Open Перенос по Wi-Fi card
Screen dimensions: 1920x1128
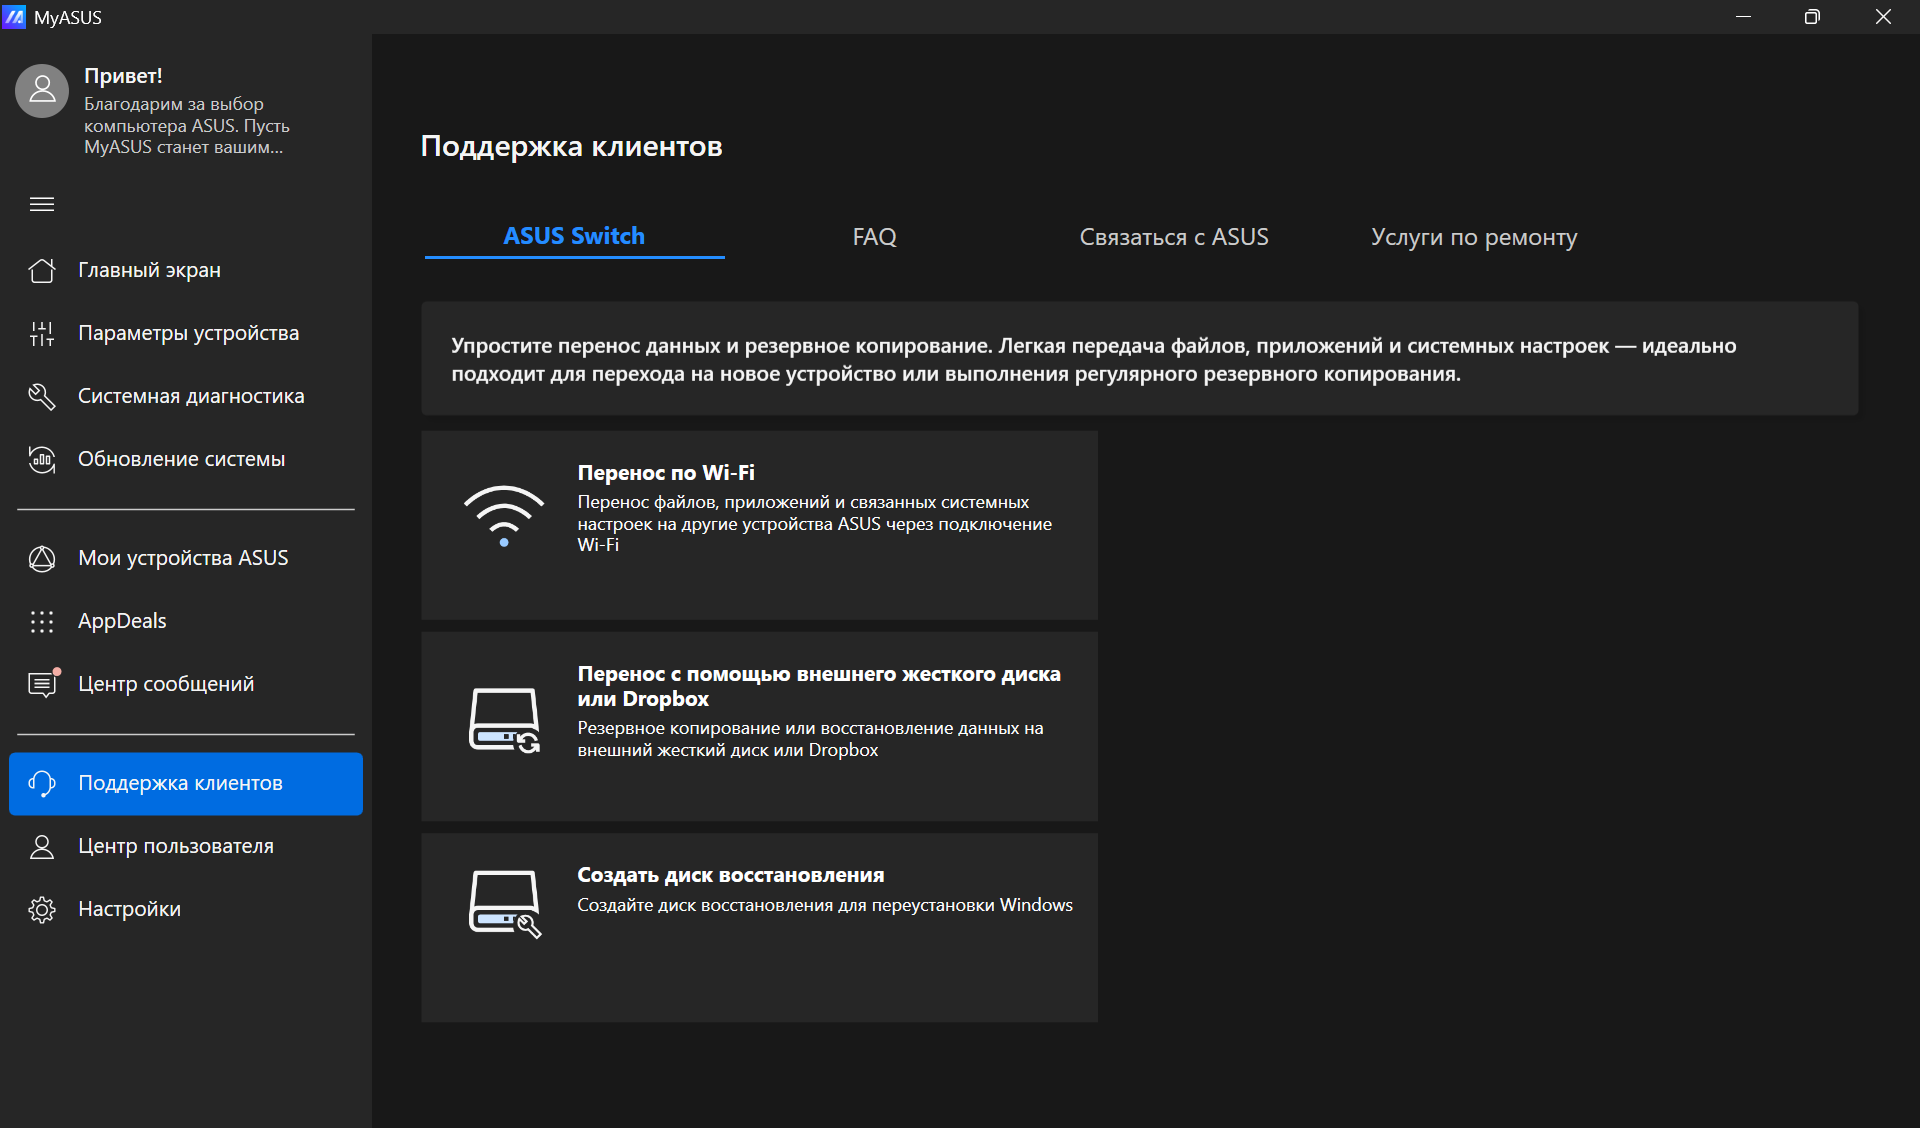(759, 524)
